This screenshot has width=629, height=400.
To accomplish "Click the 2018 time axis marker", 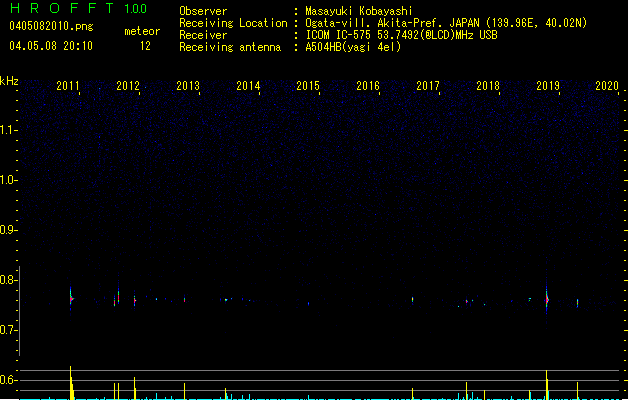I will tap(488, 86).
